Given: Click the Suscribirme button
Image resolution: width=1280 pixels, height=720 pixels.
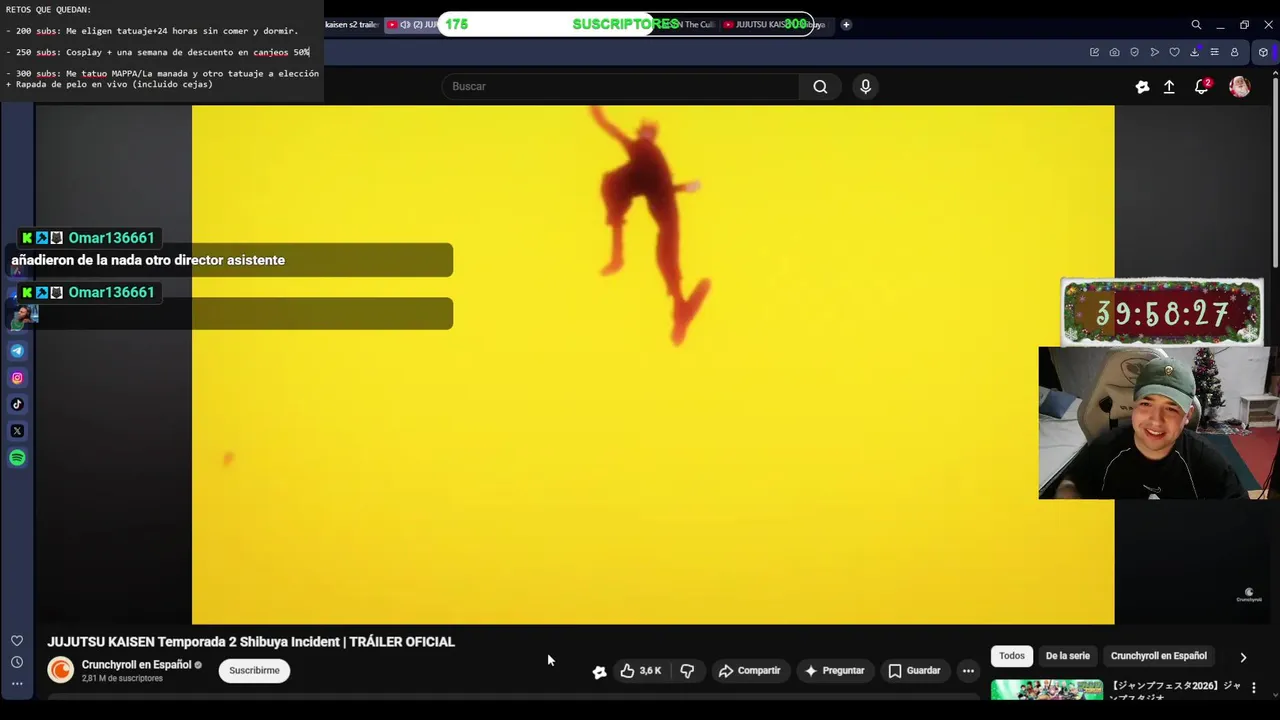Looking at the screenshot, I should (255, 671).
